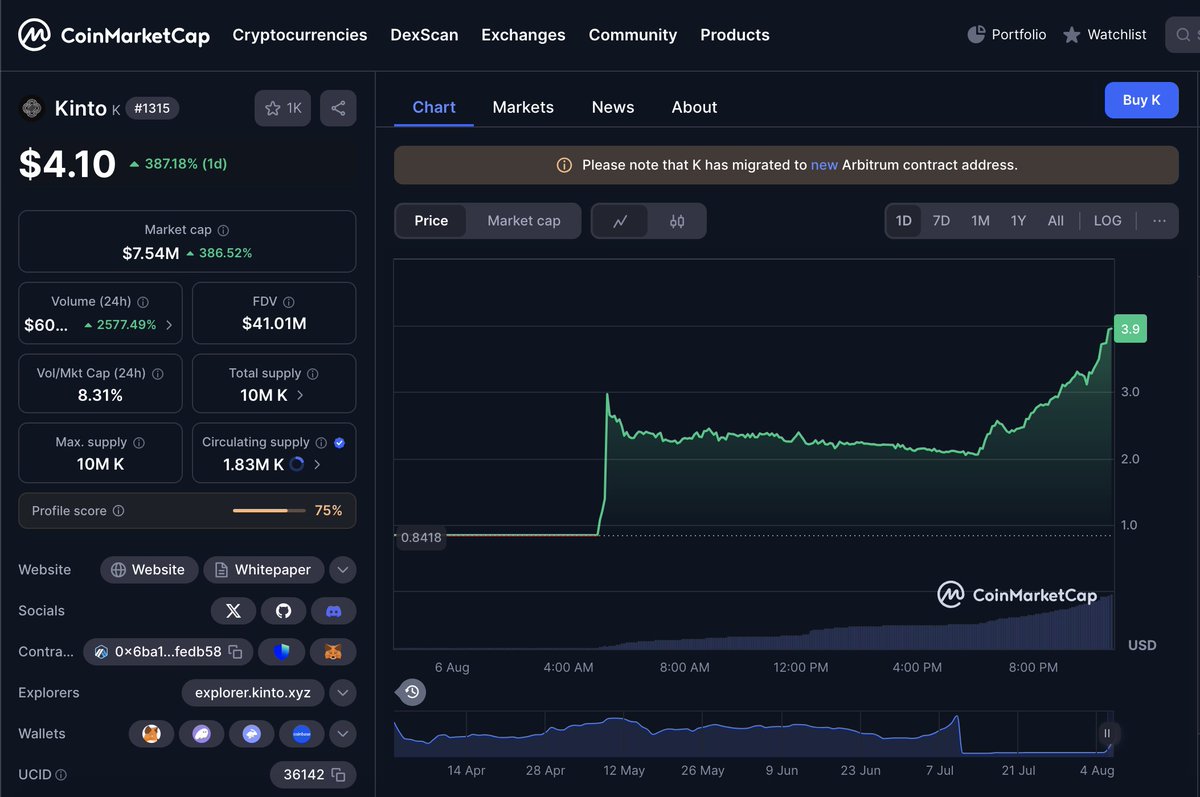Screen dimensions: 1200x797
Task: Add Kinto to watchlist with the star 1K button
Action: [283, 108]
